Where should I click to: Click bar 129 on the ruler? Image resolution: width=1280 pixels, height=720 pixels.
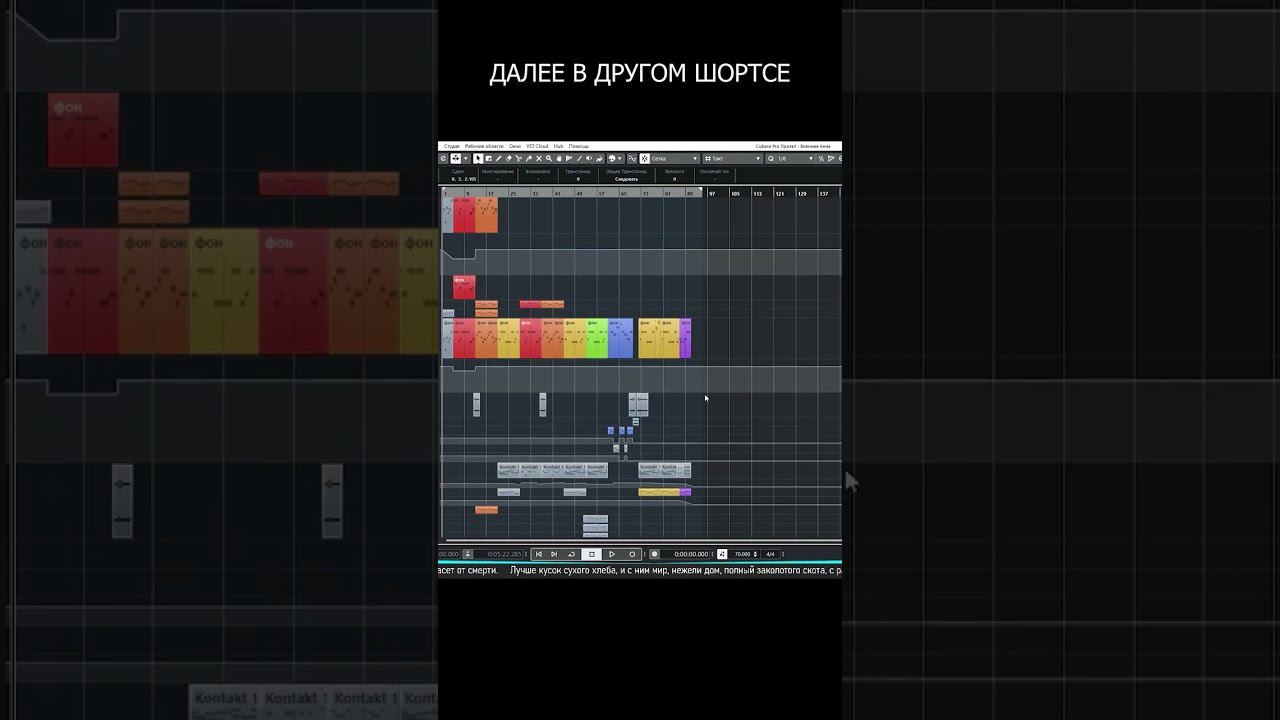pos(802,193)
